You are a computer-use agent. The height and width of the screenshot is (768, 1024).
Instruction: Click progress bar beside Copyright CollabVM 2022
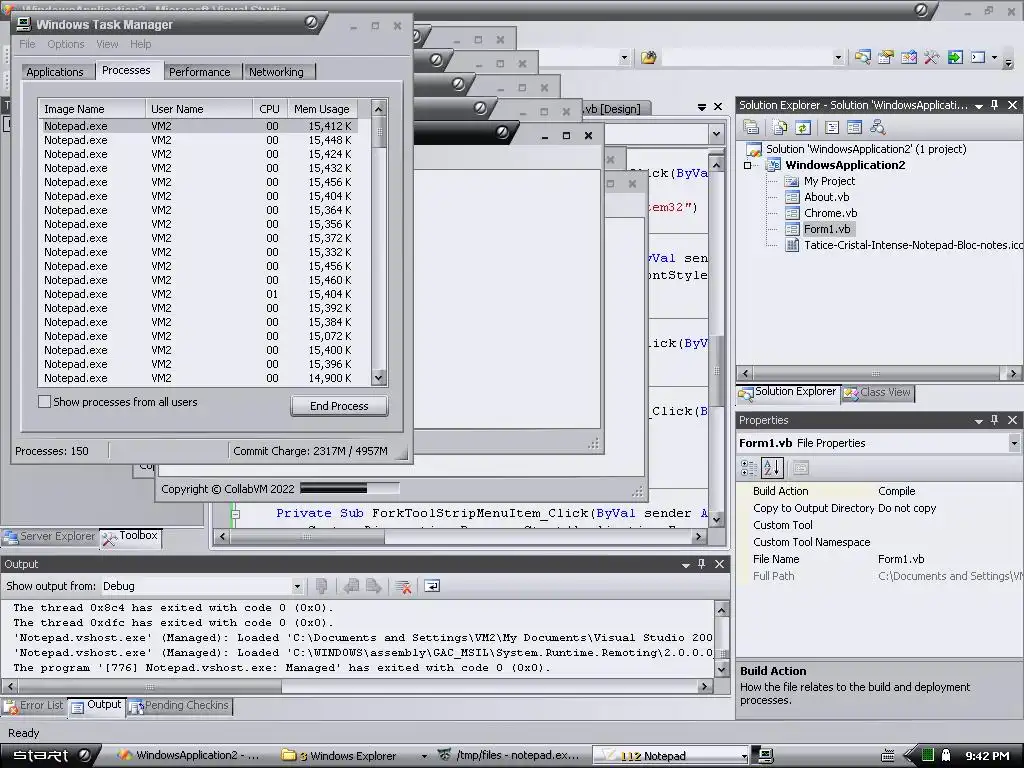pyautogui.click(x=349, y=488)
